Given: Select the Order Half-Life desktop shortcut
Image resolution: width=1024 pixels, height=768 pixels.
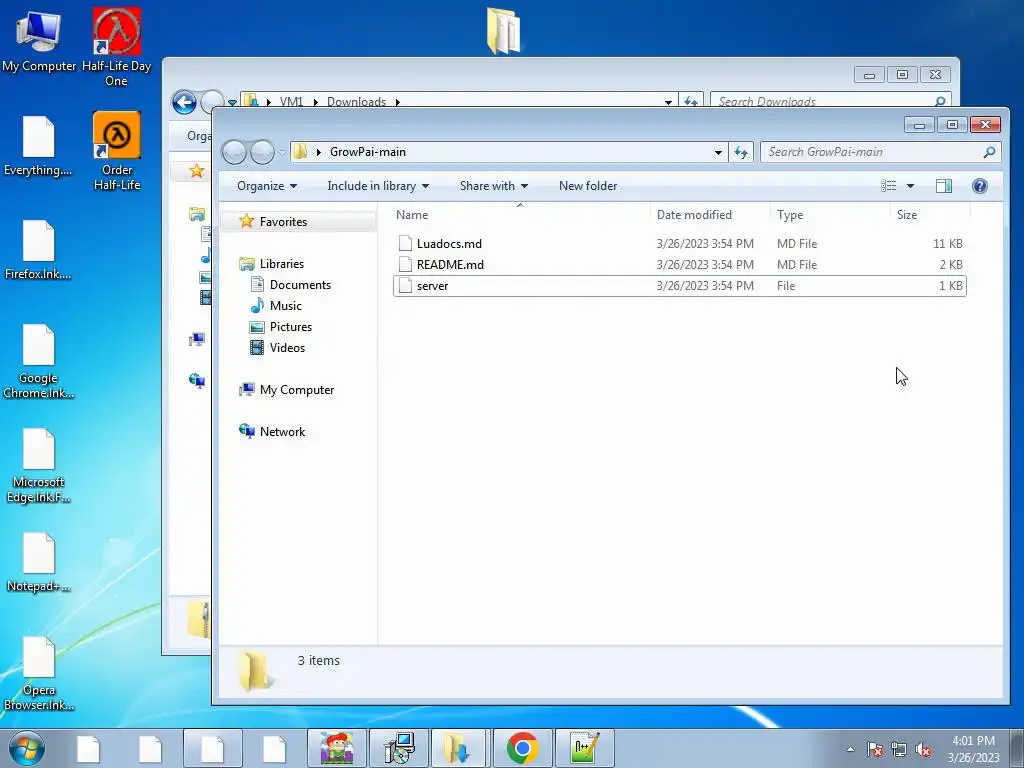Looking at the screenshot, I should point(116,150).
